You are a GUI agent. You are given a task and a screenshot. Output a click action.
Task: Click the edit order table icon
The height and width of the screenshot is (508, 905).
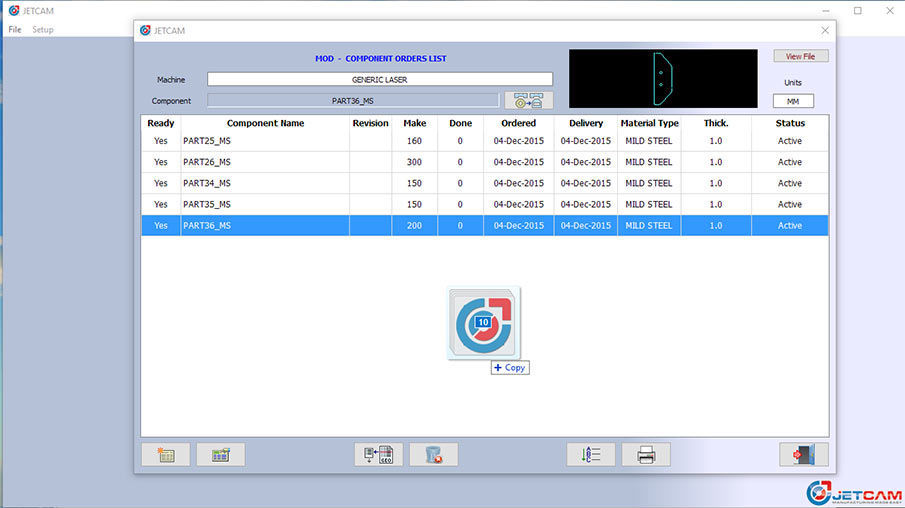[221, 454]
